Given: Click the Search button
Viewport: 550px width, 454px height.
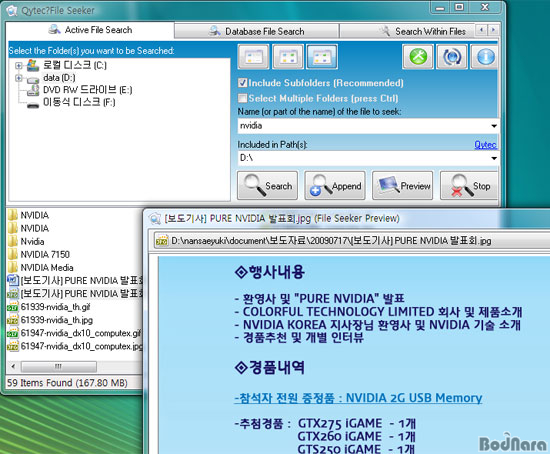Looking at the screenshot, I should pyautogui.click(x=268, y=186).
